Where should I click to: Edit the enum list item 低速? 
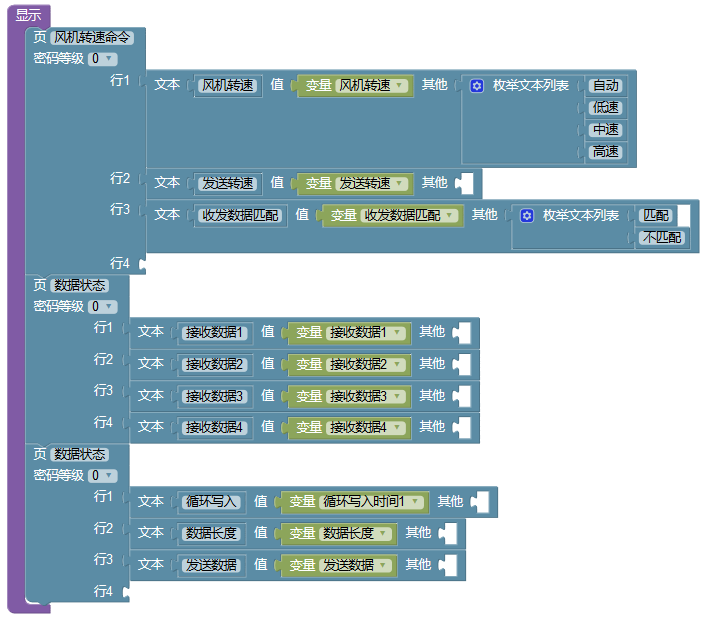[605, 108]
